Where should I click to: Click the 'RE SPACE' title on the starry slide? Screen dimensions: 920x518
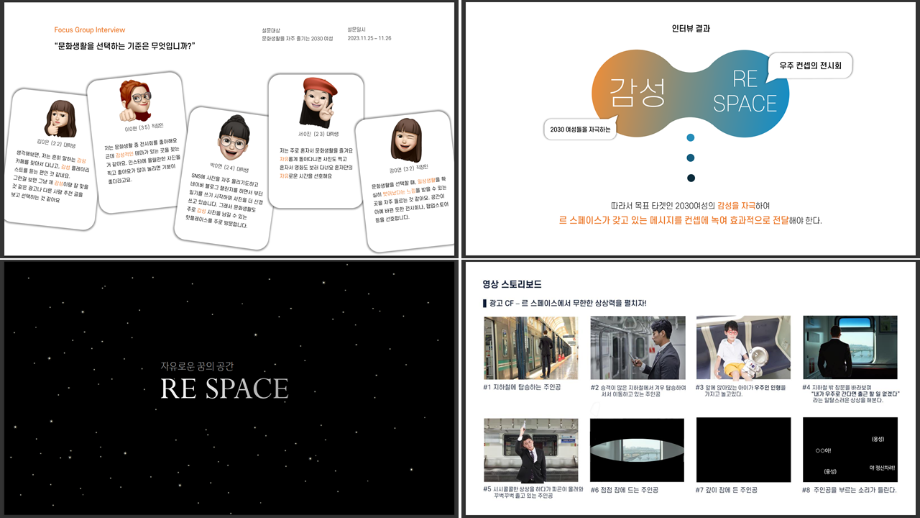point(225,389)
